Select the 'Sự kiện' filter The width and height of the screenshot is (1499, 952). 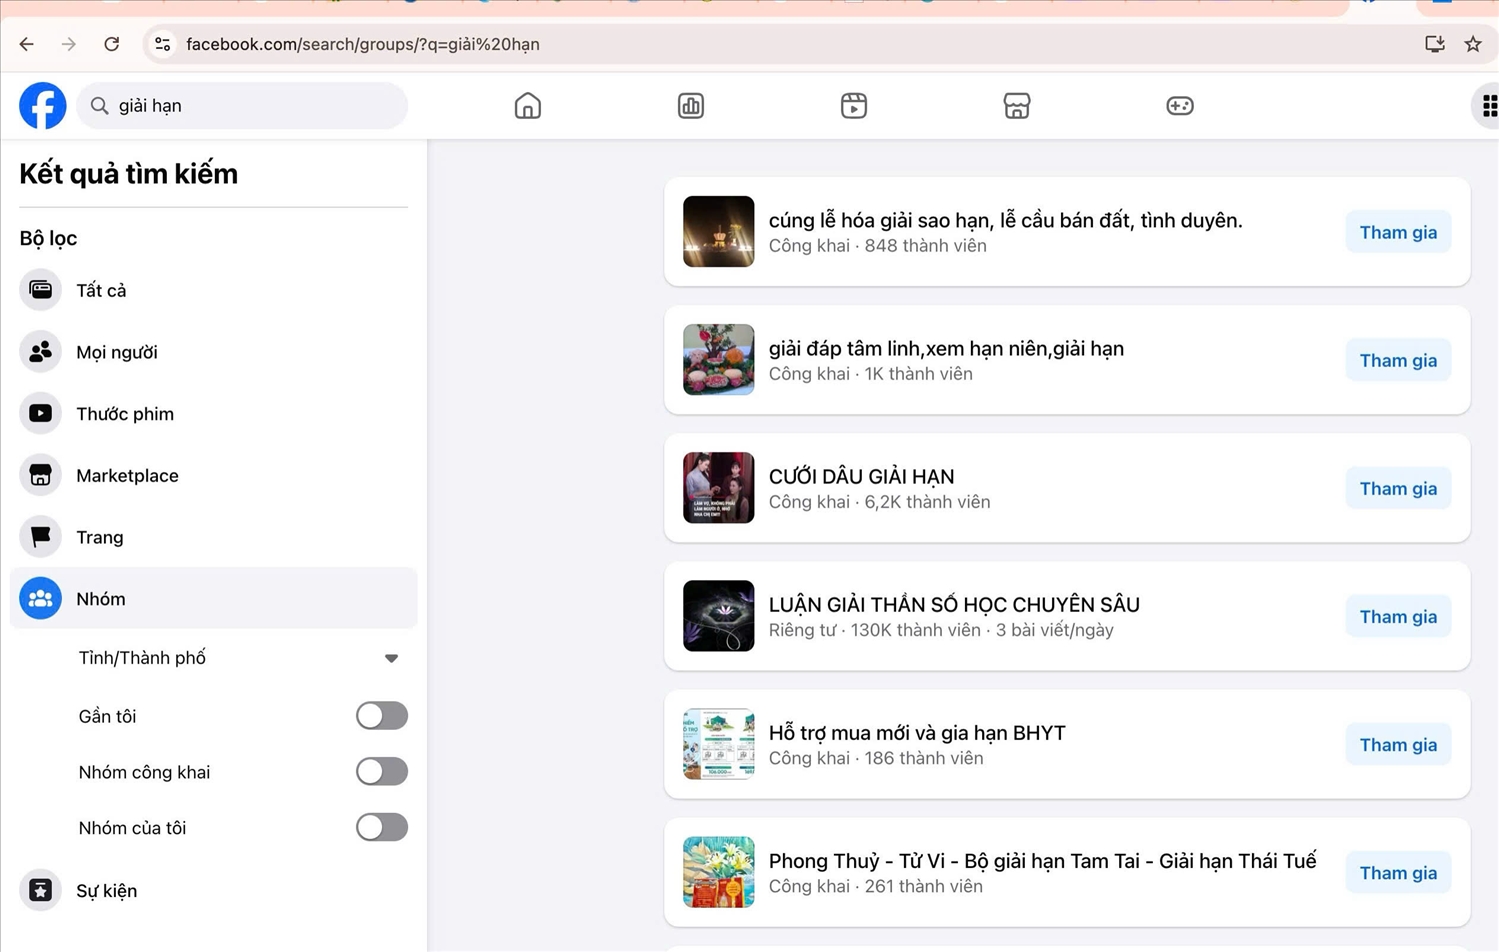click(x=106, y=891)
